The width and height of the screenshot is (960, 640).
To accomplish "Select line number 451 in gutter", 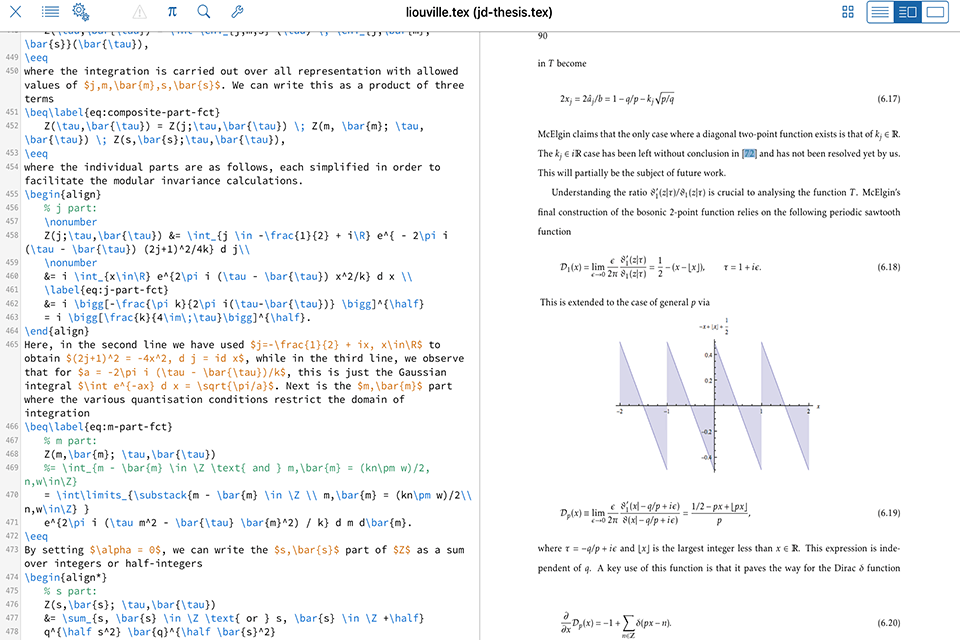I will tap(12, 112).
